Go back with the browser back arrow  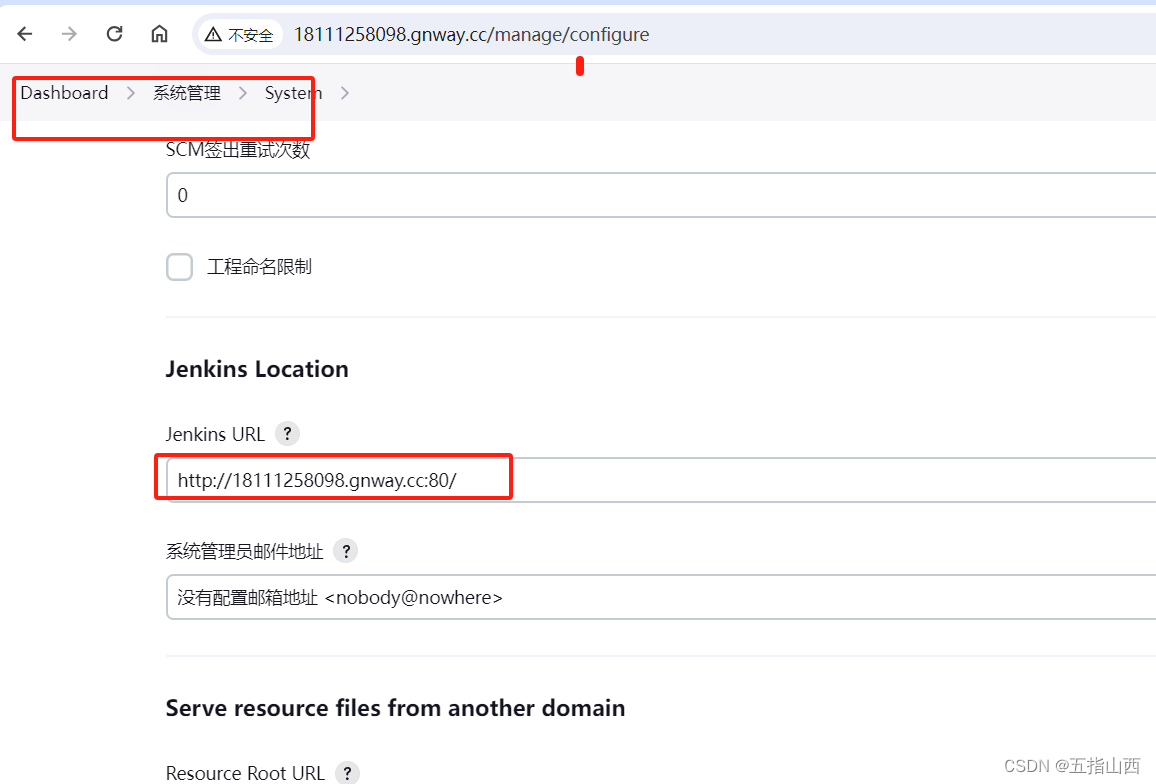tap(25, 34)
